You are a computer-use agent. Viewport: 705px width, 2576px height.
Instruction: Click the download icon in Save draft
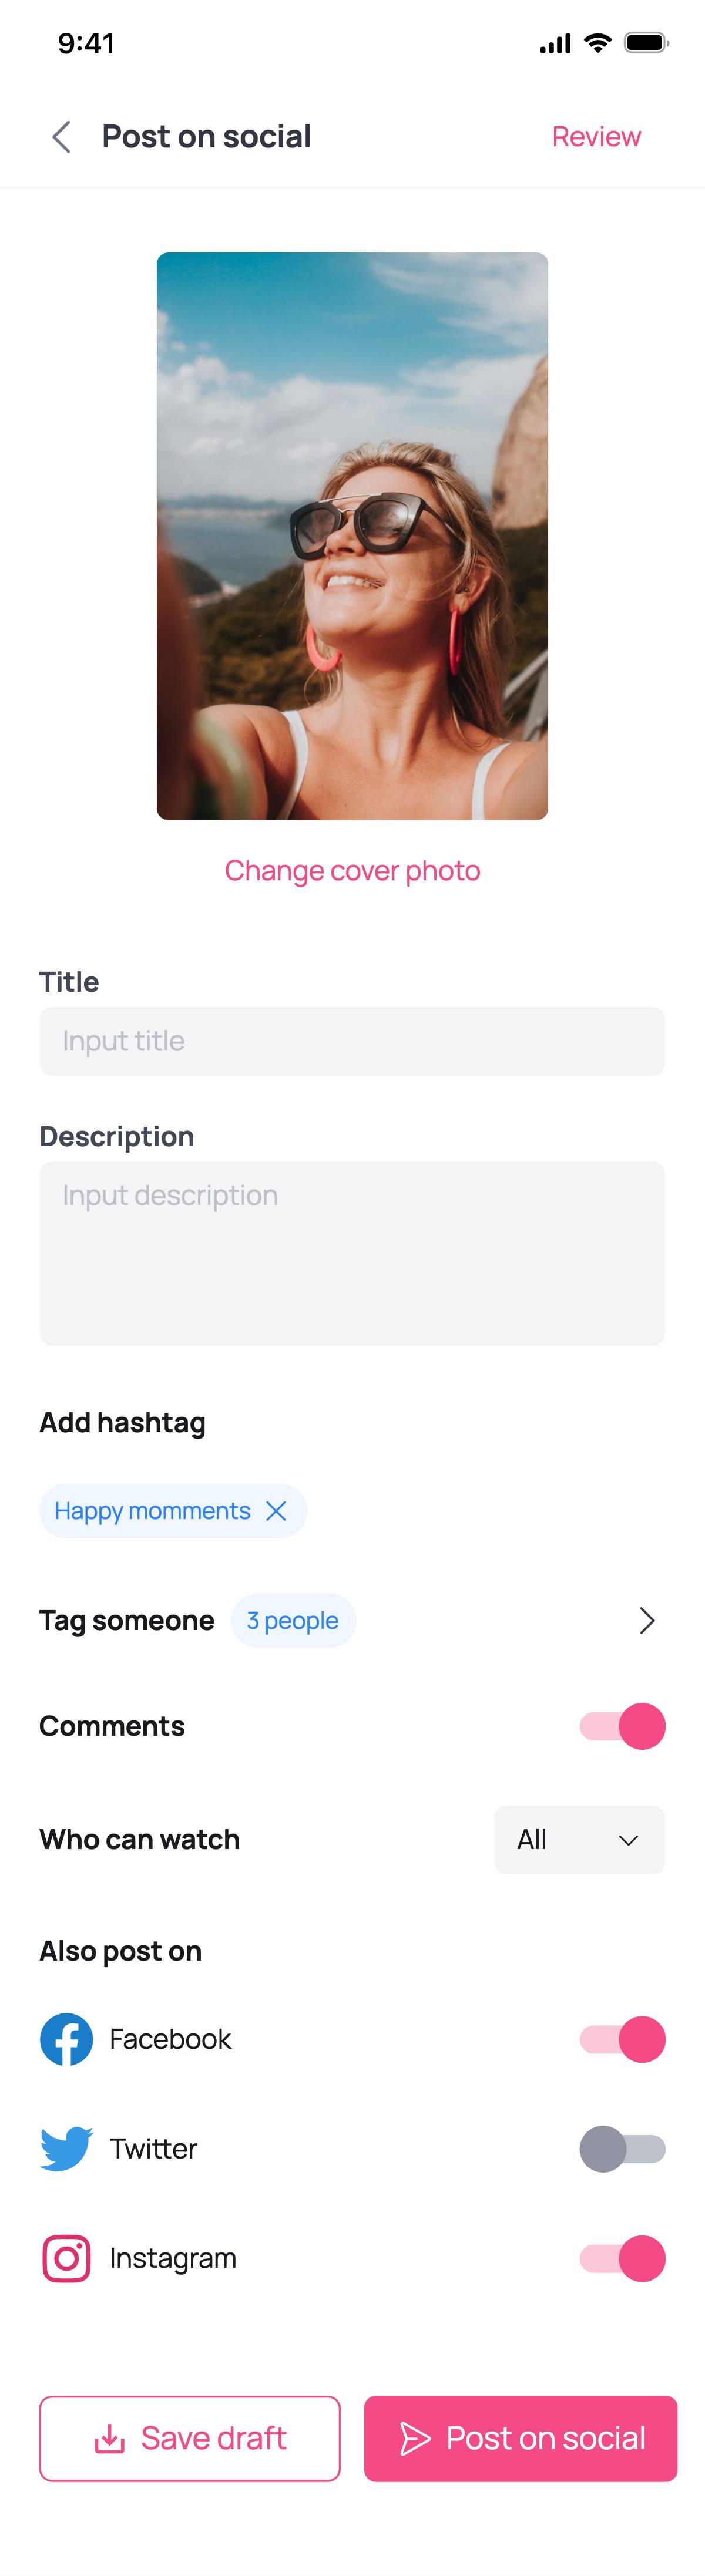pyautogui.click(x=110, y=2439)
